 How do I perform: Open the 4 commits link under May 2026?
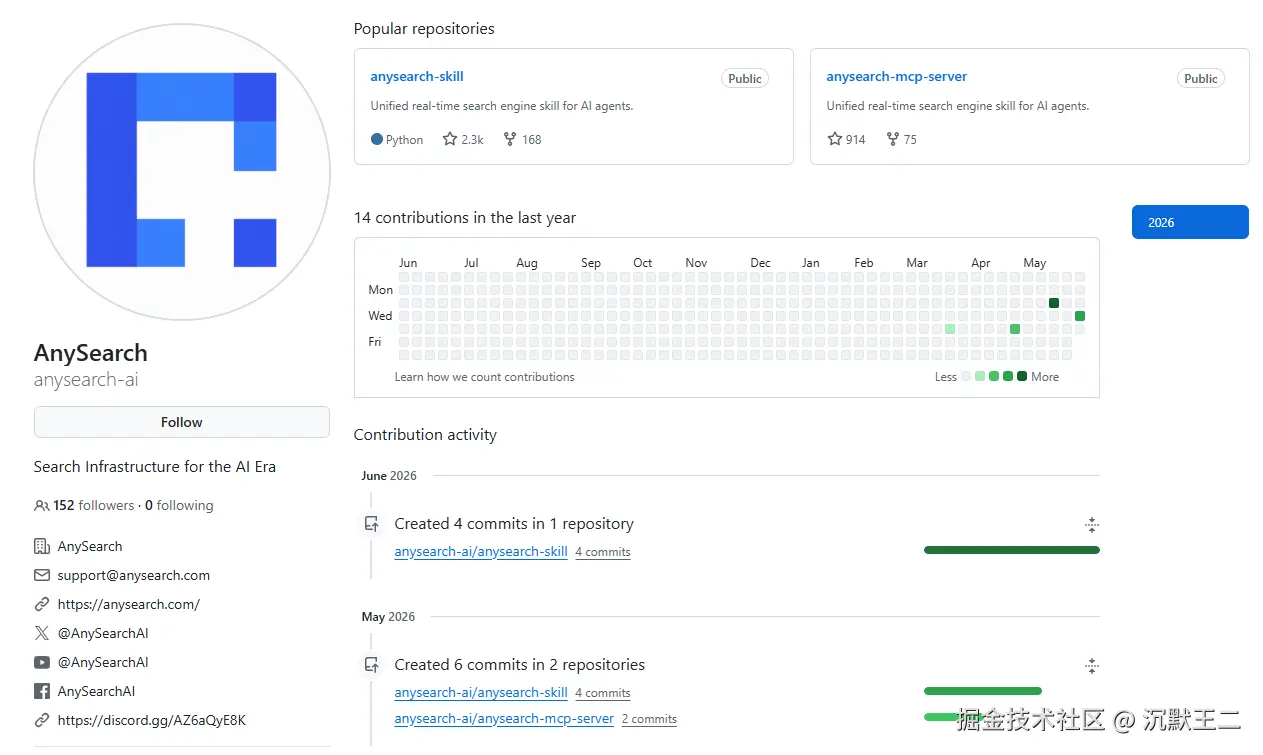tap(603, 693)
